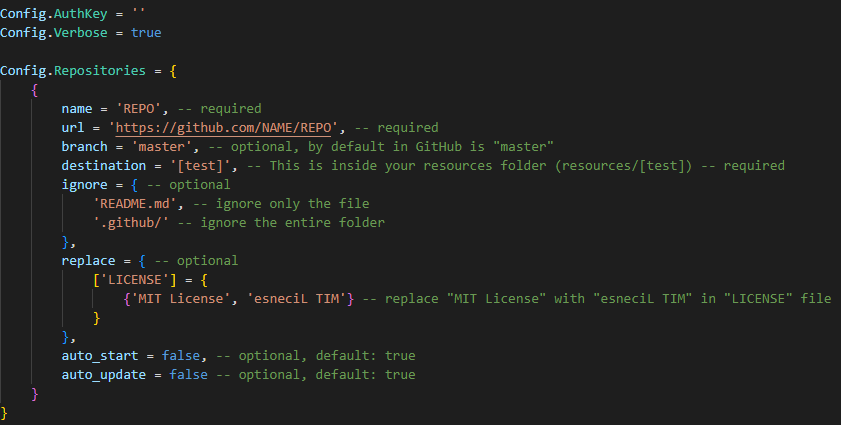Click the ['LICENSE'] key

(x=135, y=280)
